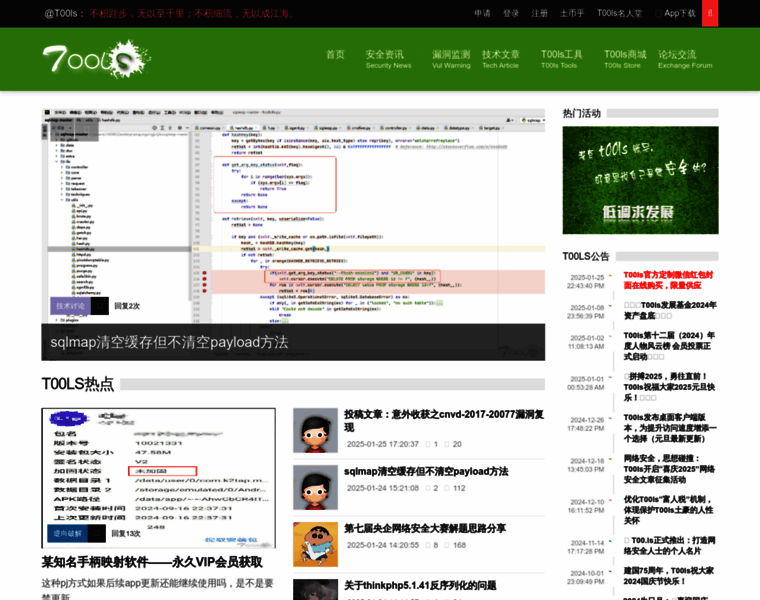
Task: Open 论坛交流 Exchange Forum menu
Action: point(685,59)
